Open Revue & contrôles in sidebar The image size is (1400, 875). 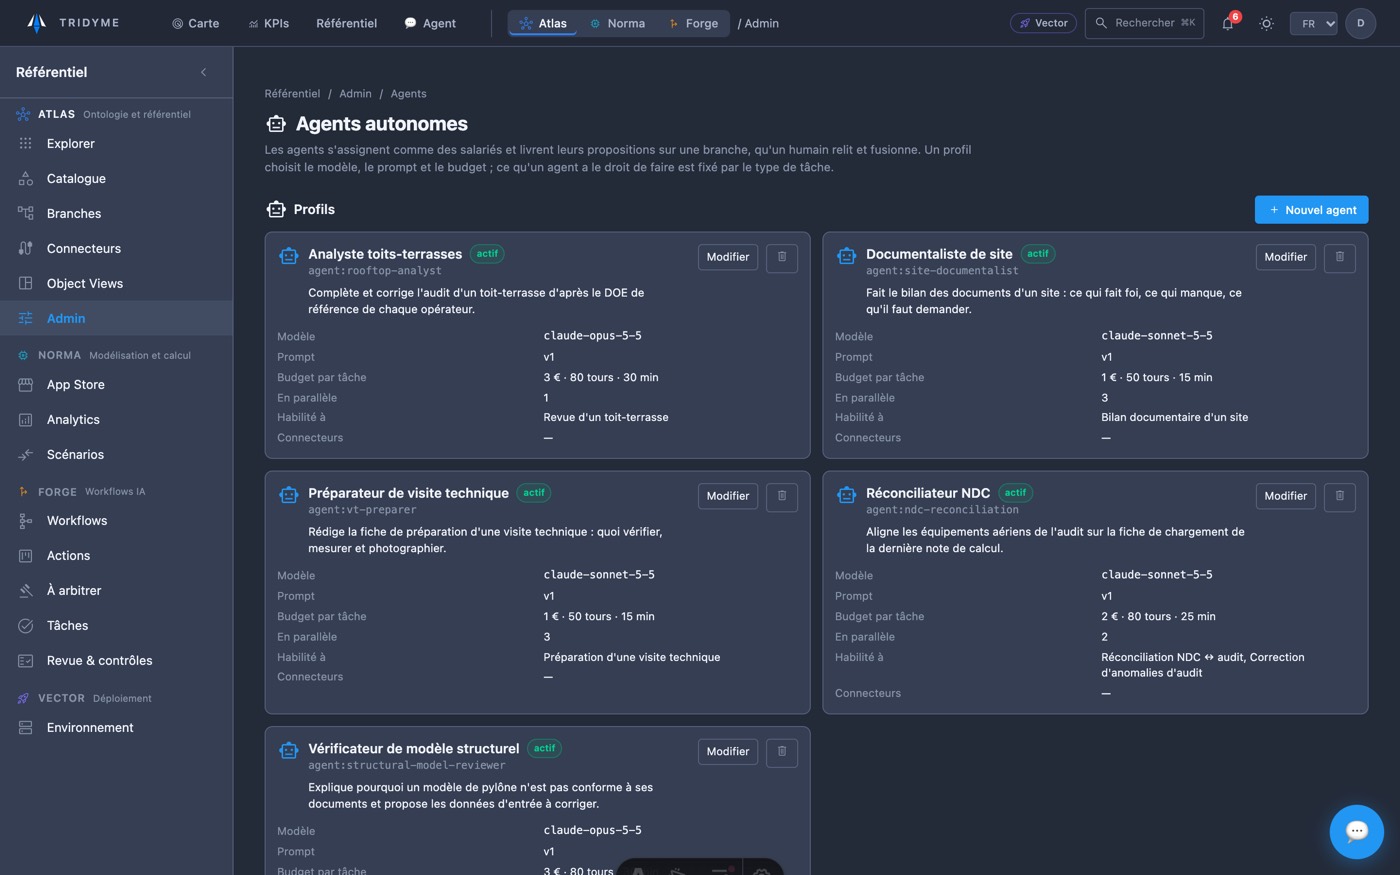click(x=116, y=661)
